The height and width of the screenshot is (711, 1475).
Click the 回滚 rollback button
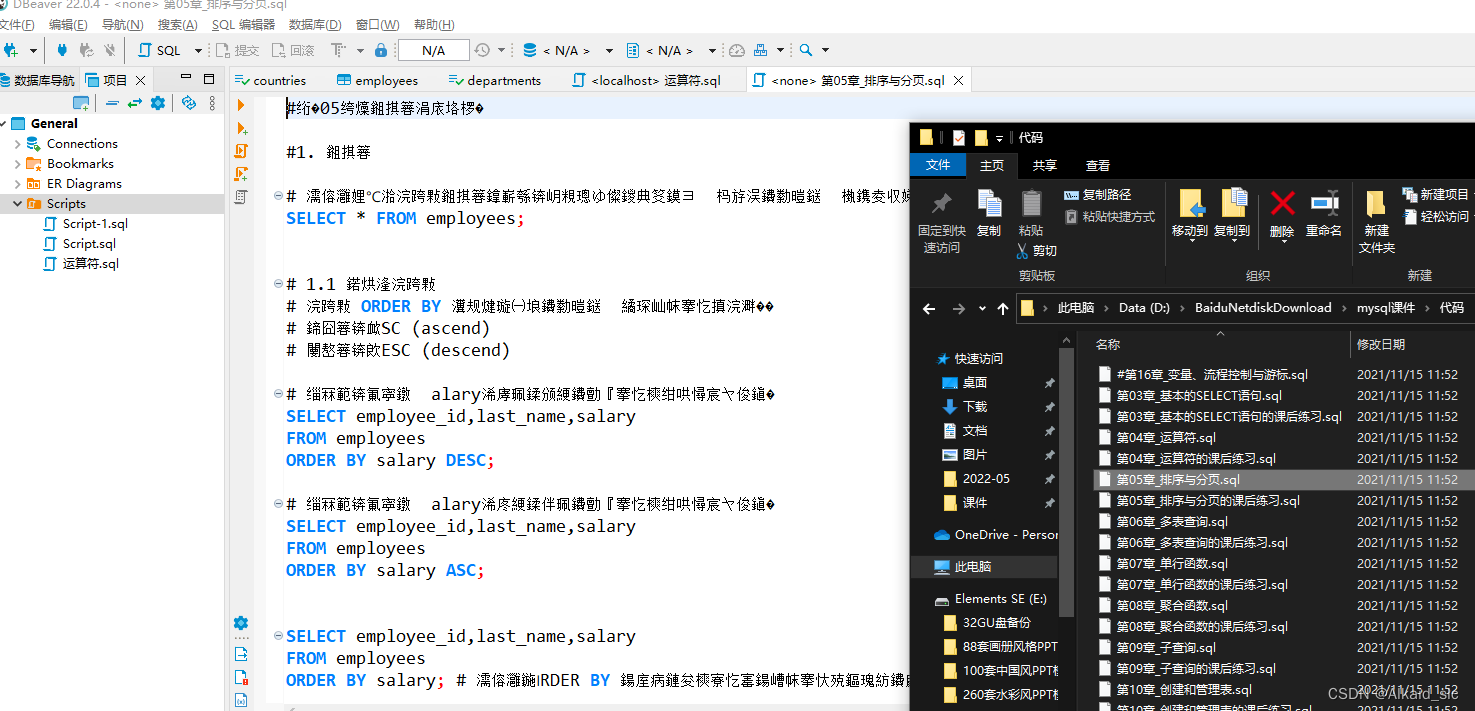293,50
